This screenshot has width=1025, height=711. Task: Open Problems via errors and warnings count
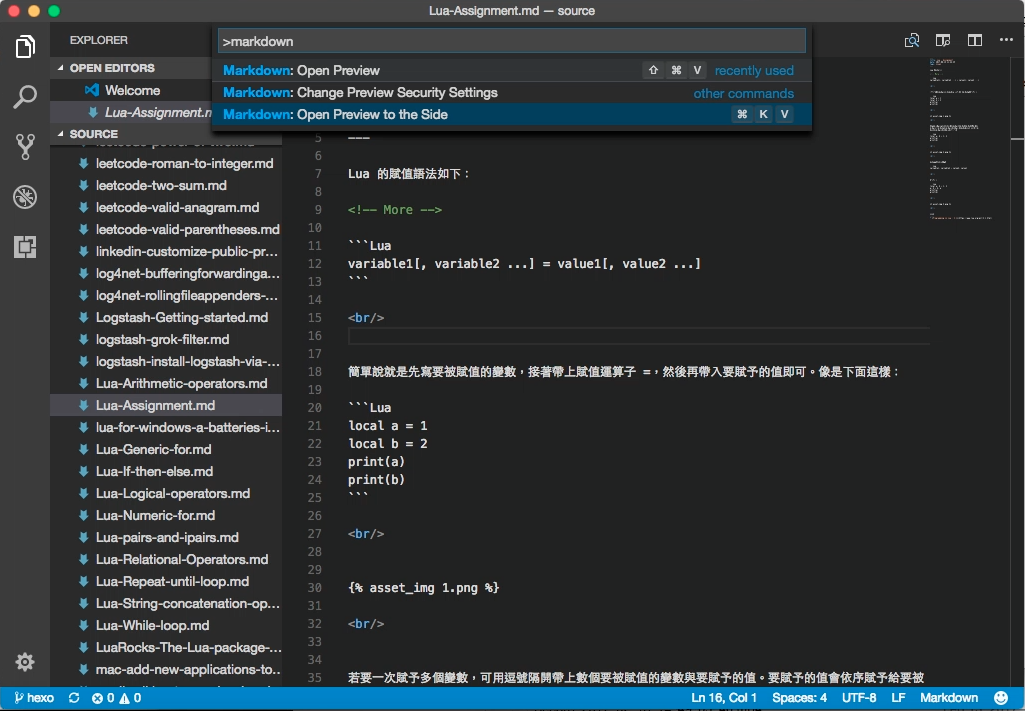[116, 698]
